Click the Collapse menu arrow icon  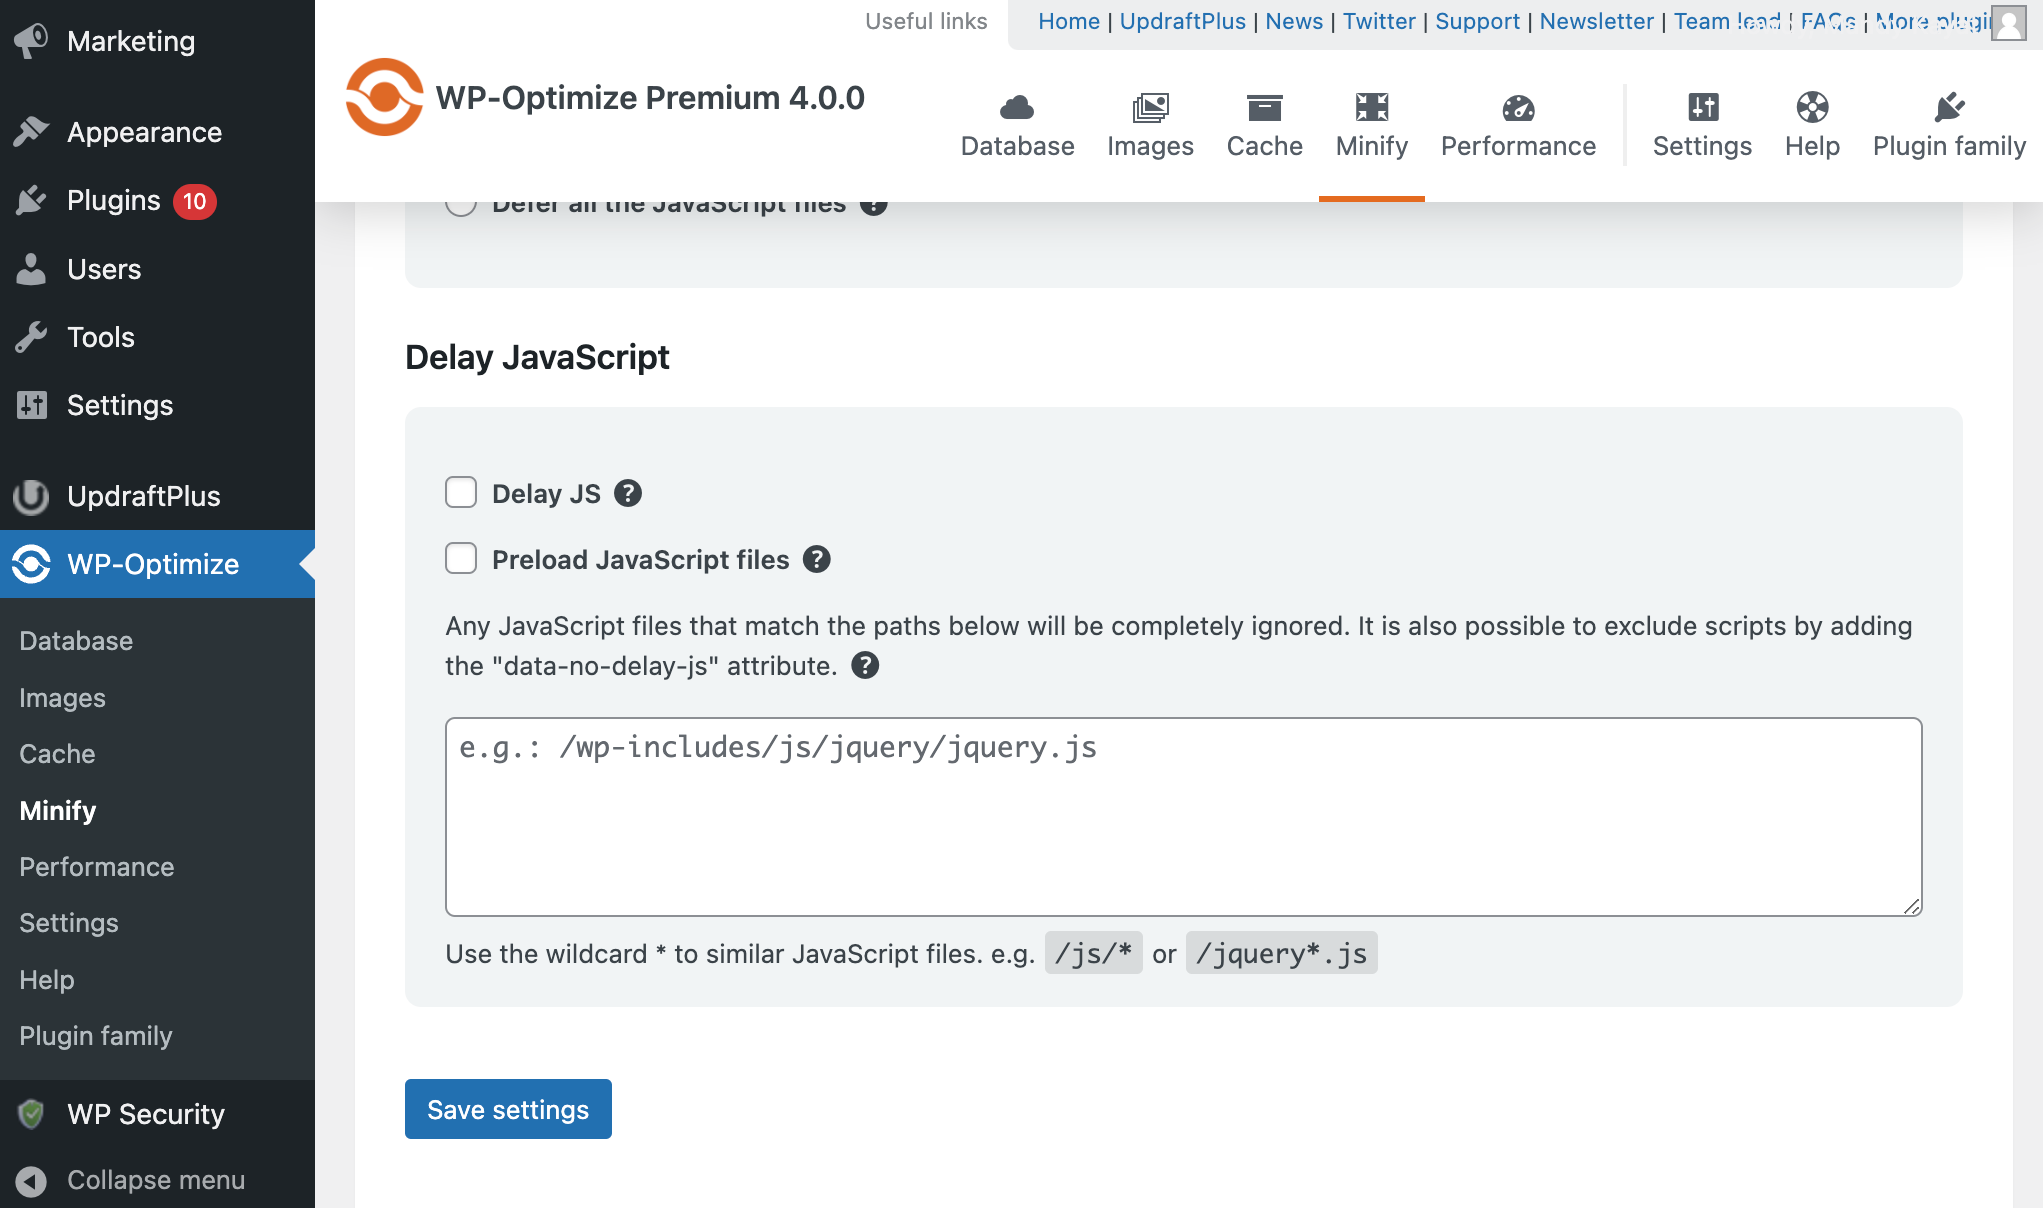31,1181
